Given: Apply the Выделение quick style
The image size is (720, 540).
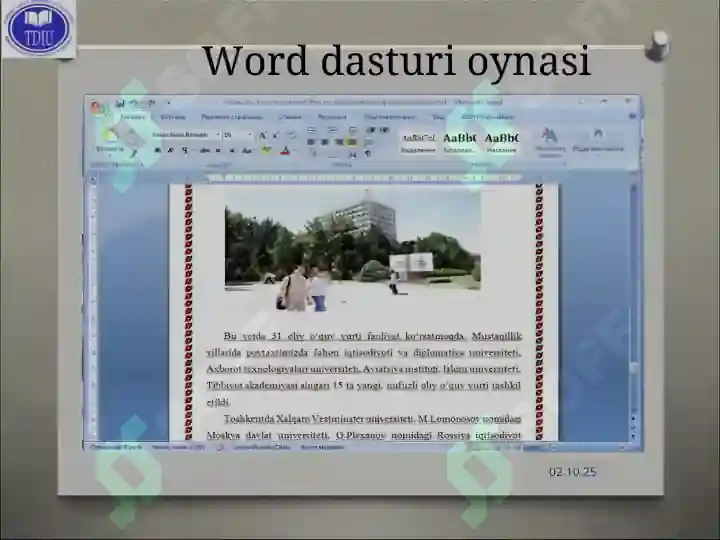Looking at the screenshot, I should click(418, 143).
